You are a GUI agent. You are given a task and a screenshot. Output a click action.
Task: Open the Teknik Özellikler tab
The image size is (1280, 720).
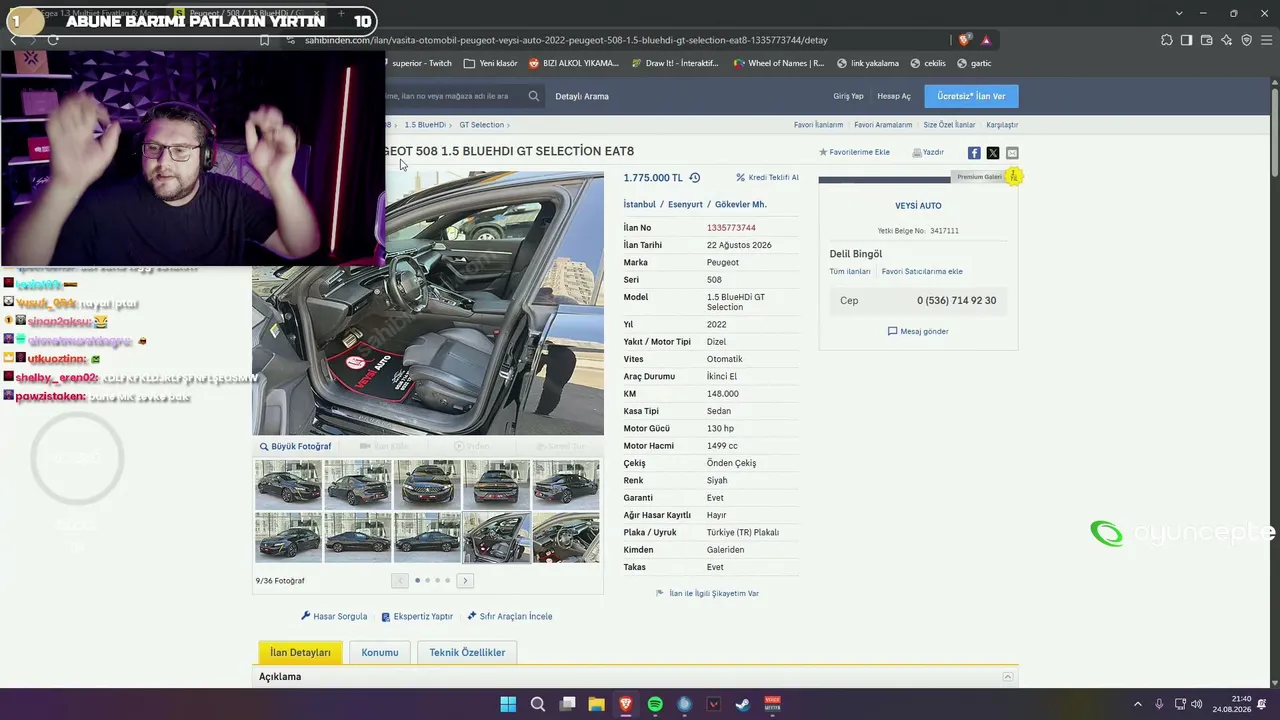tap(467, 652)
